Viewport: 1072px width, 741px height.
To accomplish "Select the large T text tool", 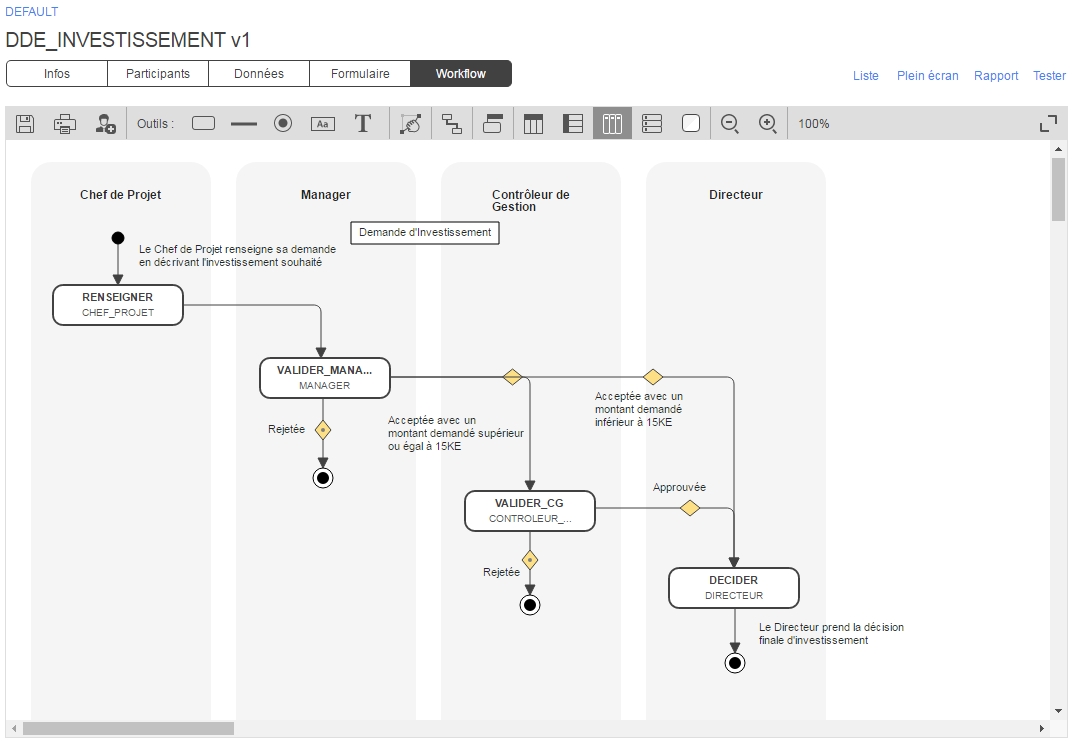I will pyautogui.click(x=363, y=124).
